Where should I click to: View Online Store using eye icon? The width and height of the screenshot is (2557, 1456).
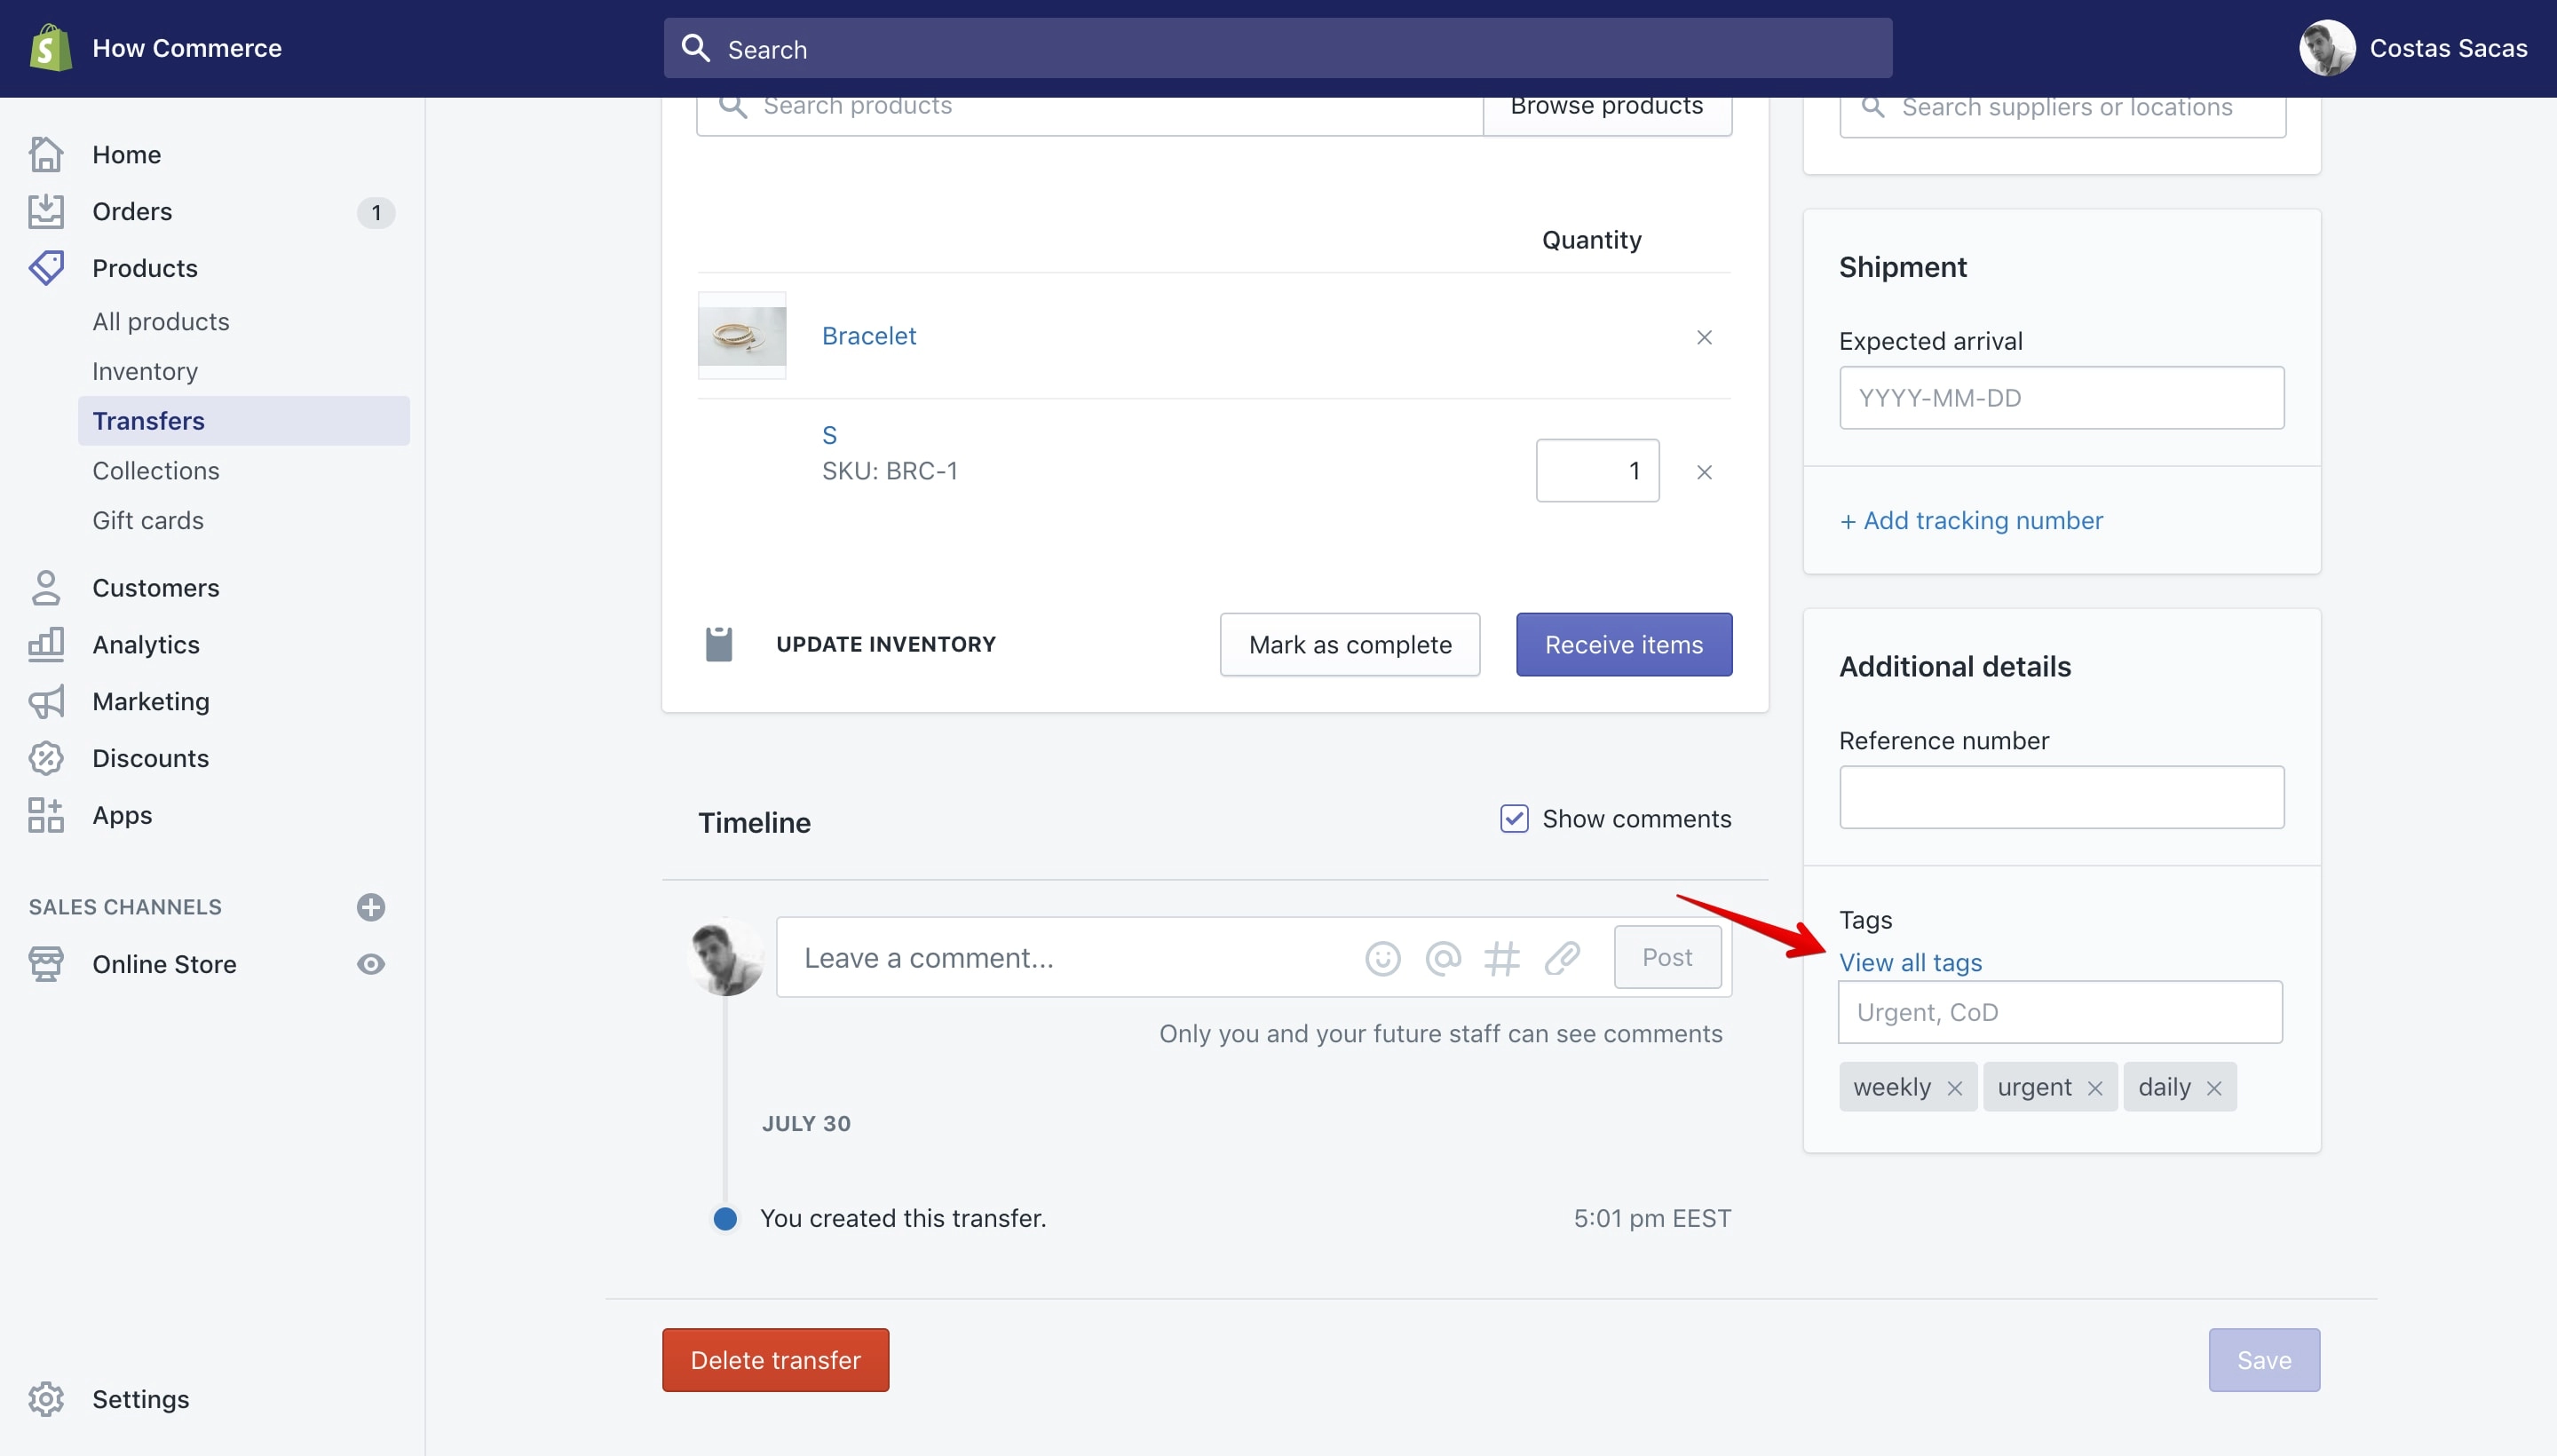[x=370, y=964]
